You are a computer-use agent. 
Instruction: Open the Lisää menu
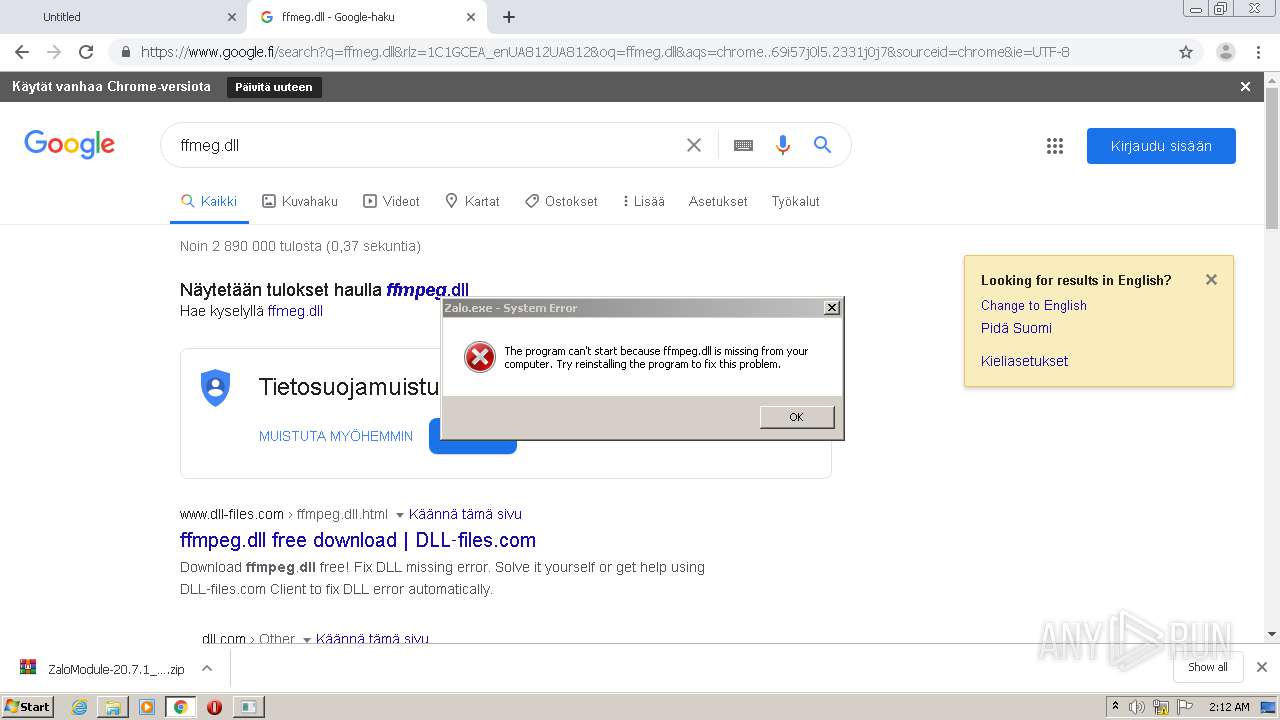tap(643, 201)
